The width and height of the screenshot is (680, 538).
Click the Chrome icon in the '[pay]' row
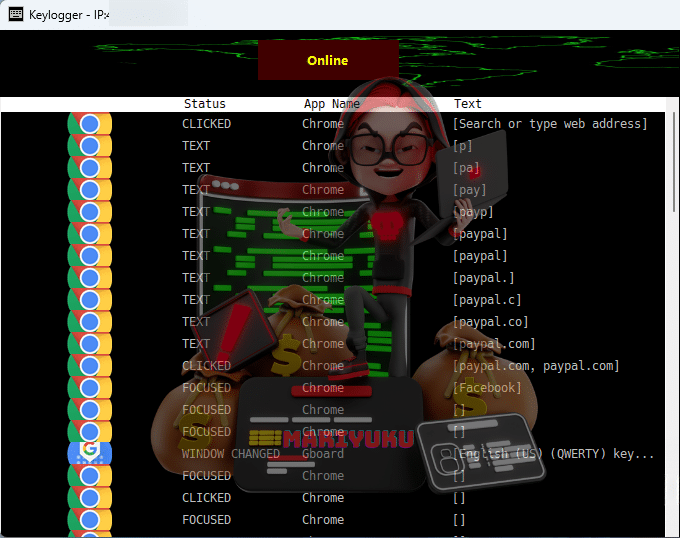click(x=89, y=190)
